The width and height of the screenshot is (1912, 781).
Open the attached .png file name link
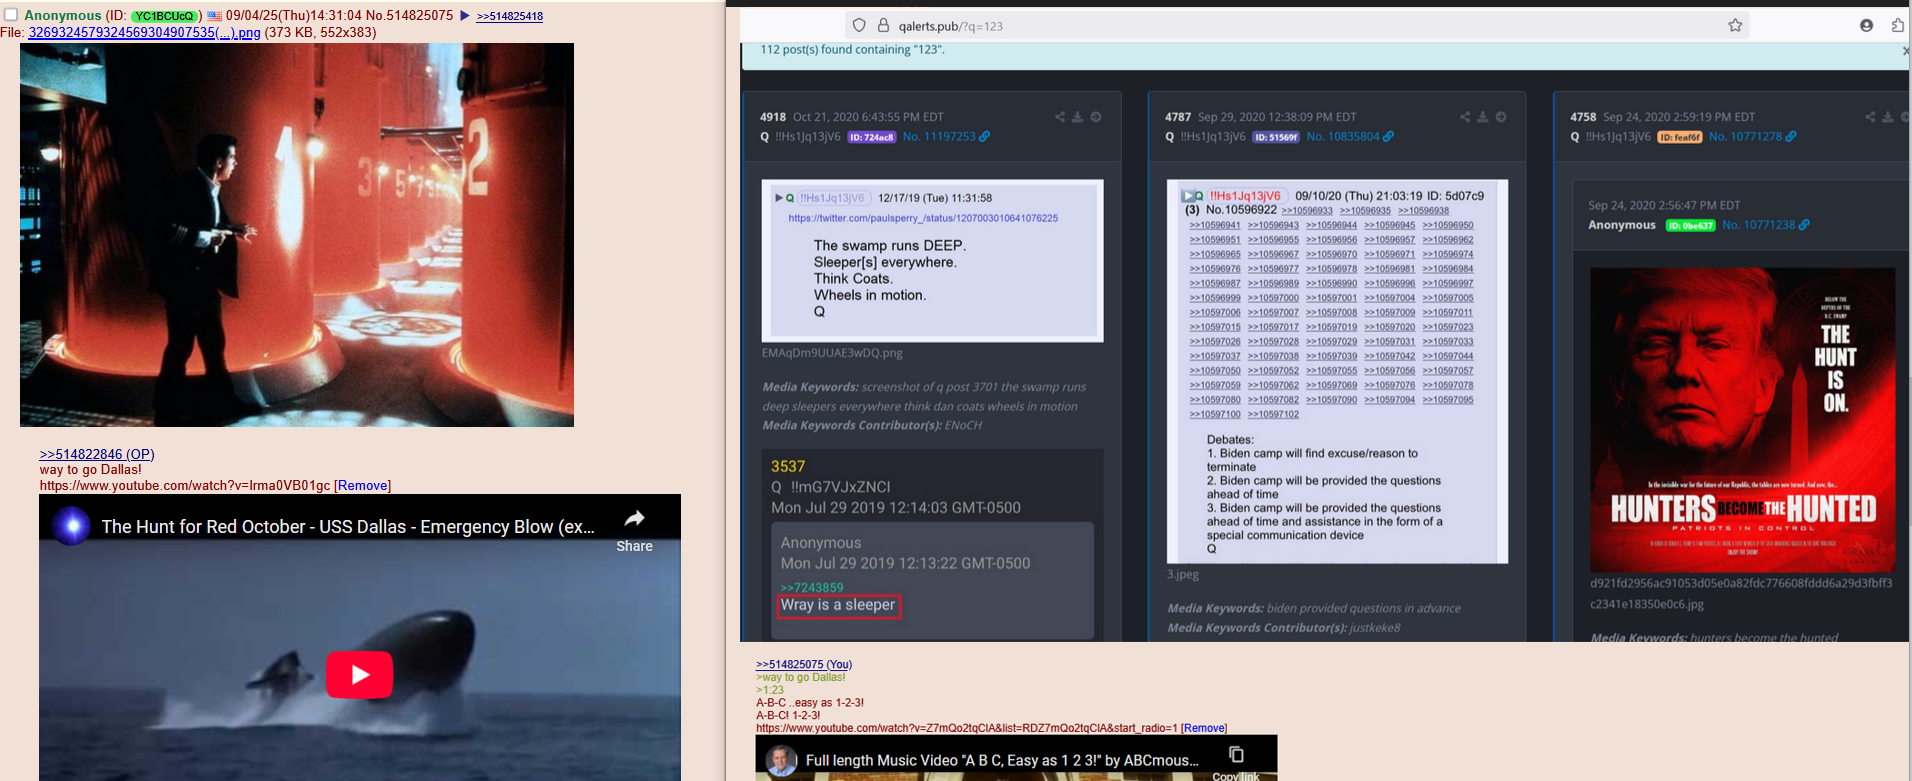144,33
